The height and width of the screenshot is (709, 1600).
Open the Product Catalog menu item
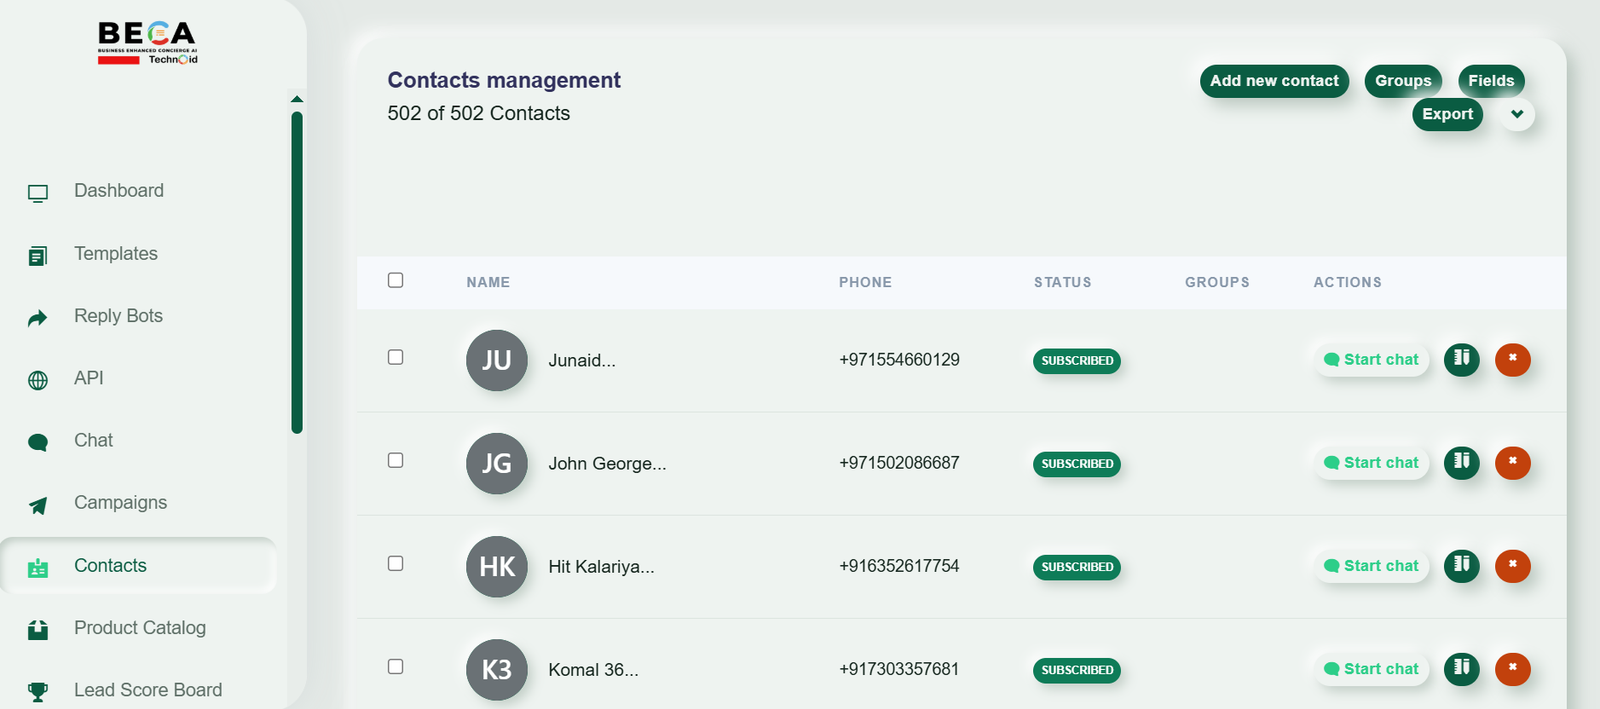(138, 628)
